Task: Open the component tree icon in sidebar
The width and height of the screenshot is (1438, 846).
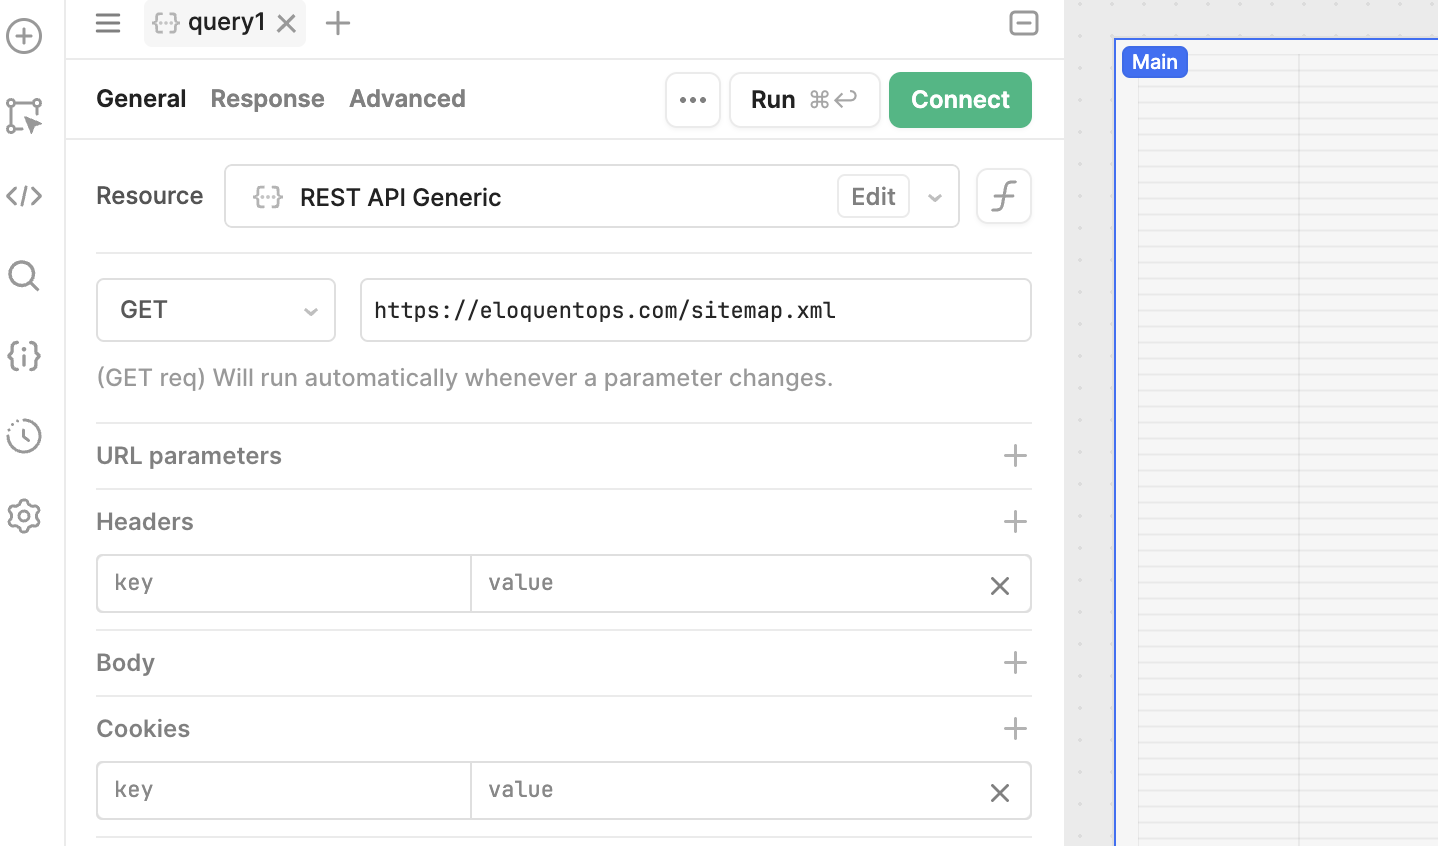Action: (x=24, y=116)
